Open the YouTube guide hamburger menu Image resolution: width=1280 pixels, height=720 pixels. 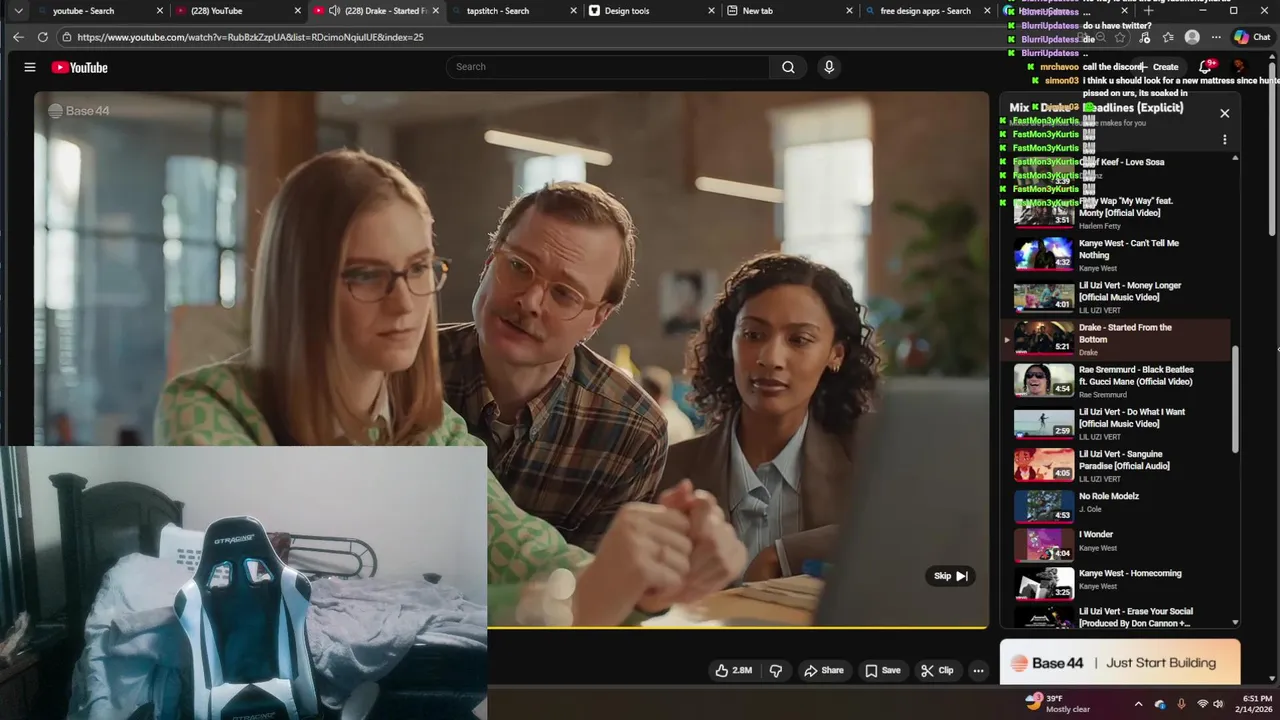pos(30,67)
